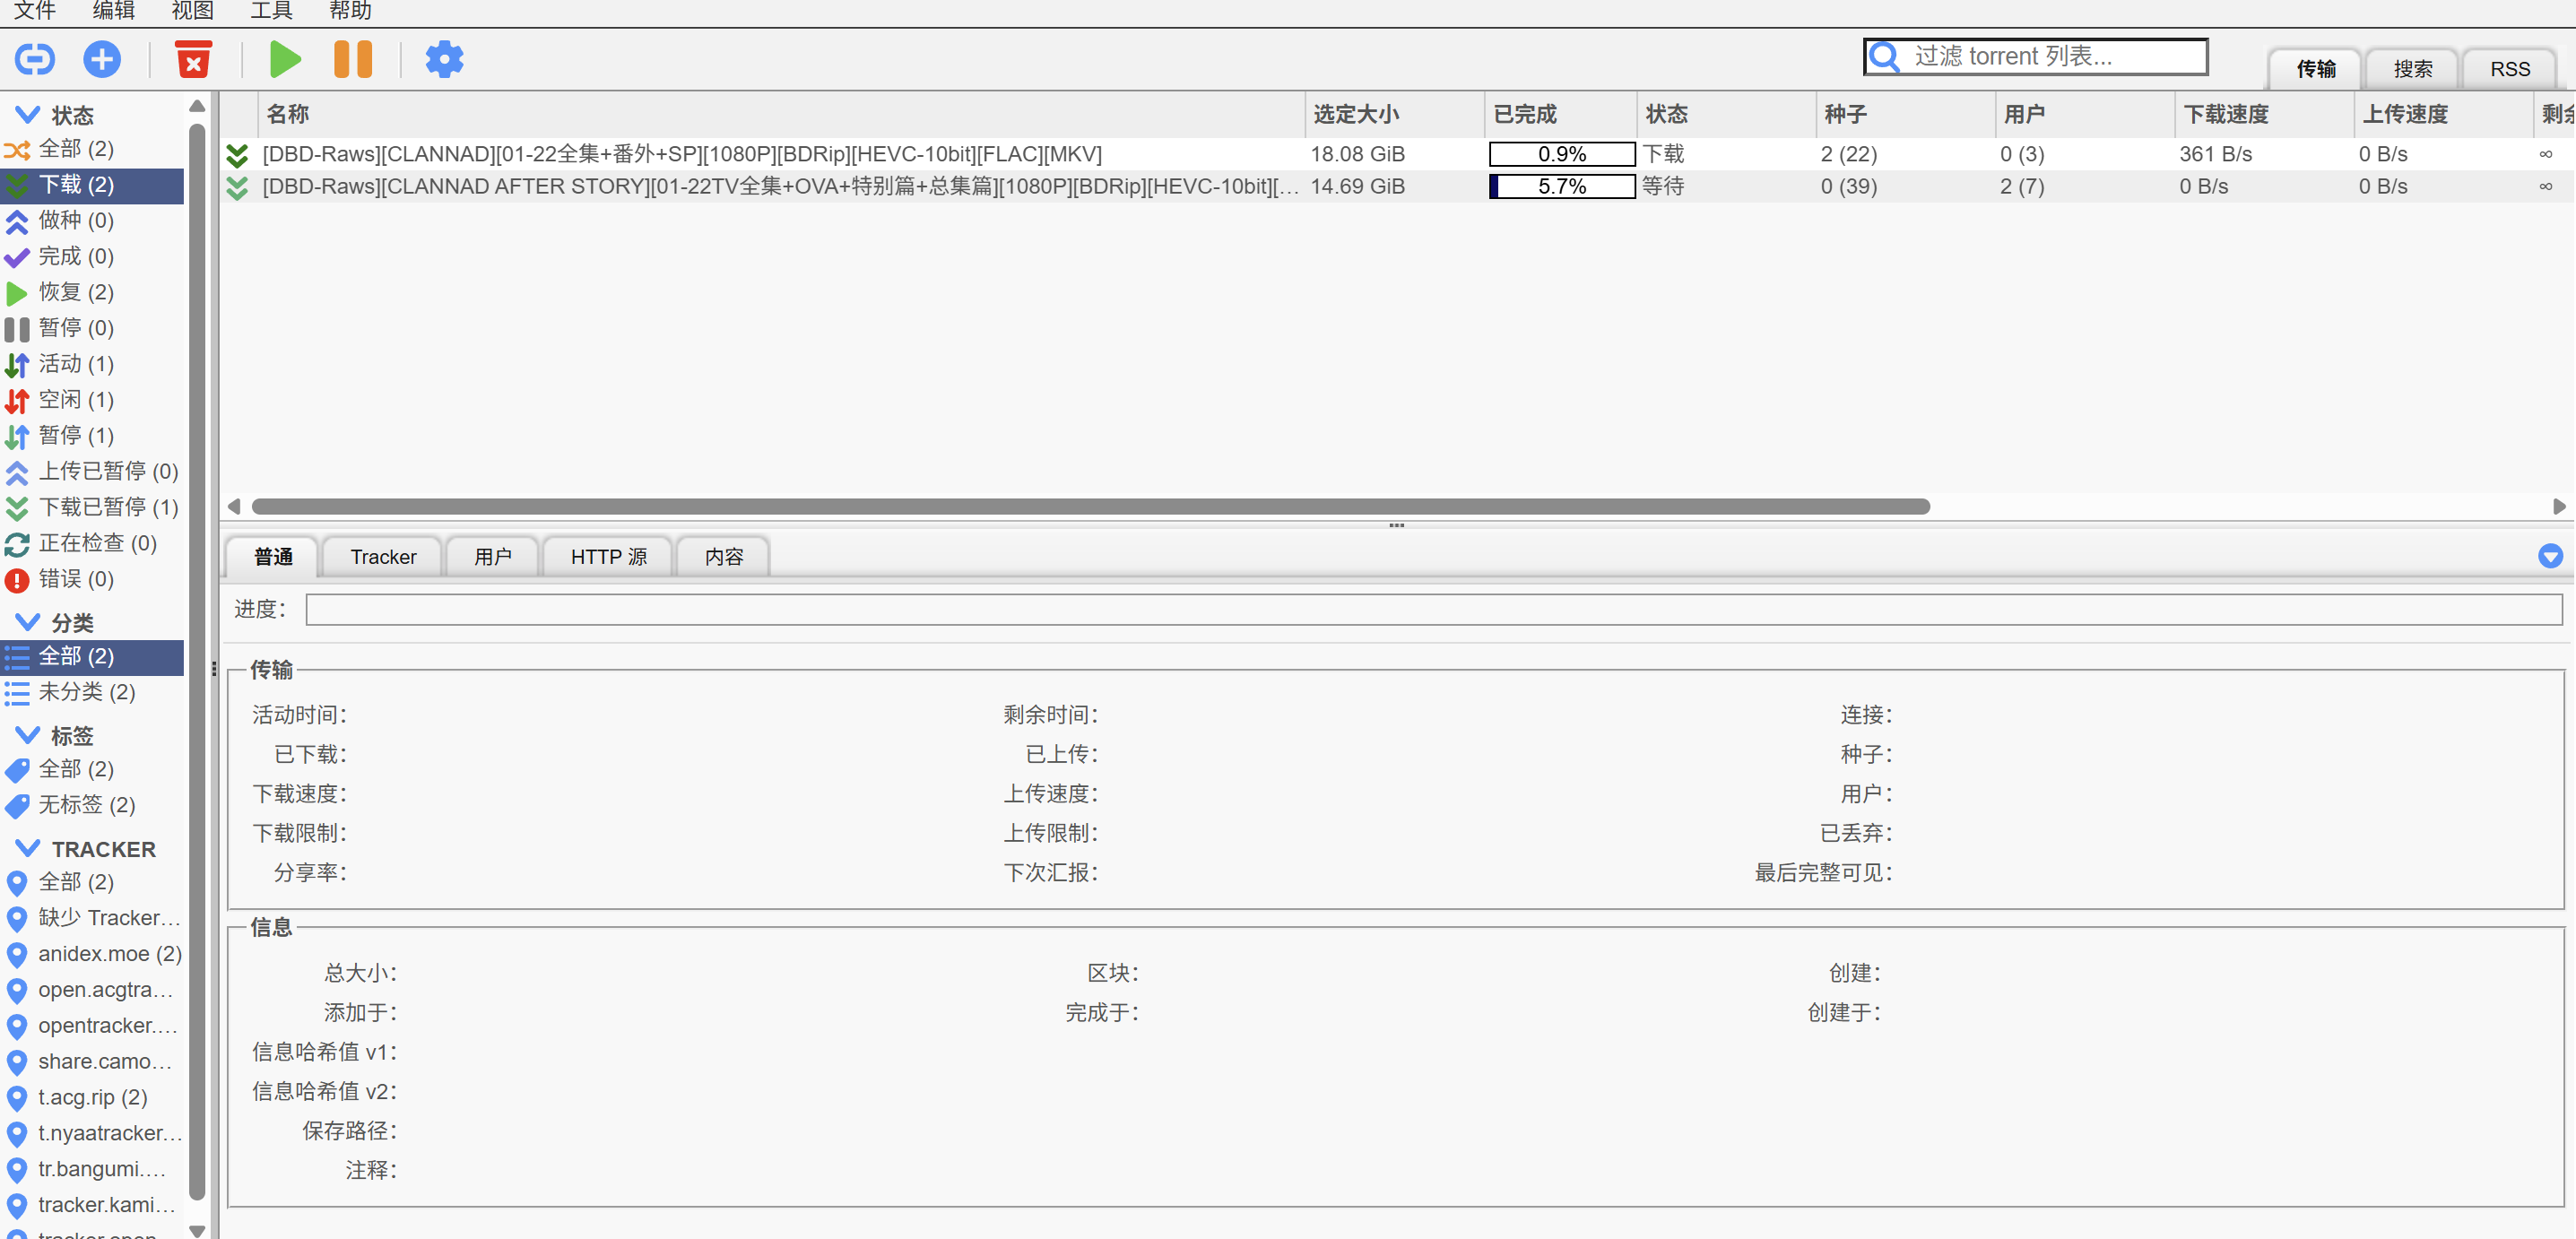Click the add torrent link icon
Image resolution: width=2576 pixels, height=1239 pixels.
pos(35,59)
